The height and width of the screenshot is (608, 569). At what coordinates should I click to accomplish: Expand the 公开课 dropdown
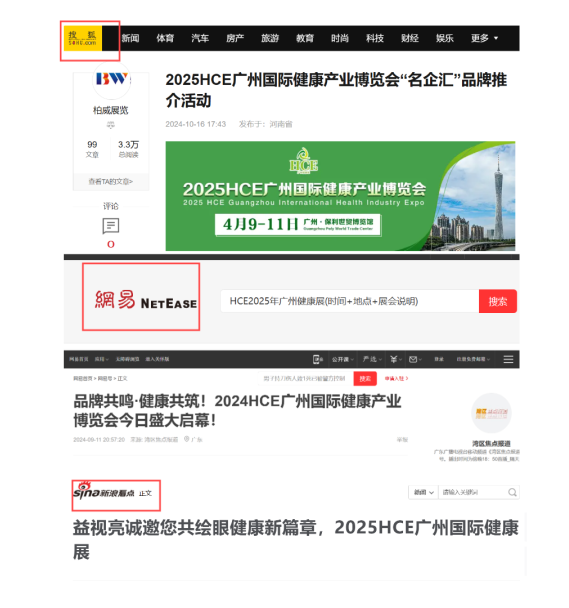click(342, 359)
